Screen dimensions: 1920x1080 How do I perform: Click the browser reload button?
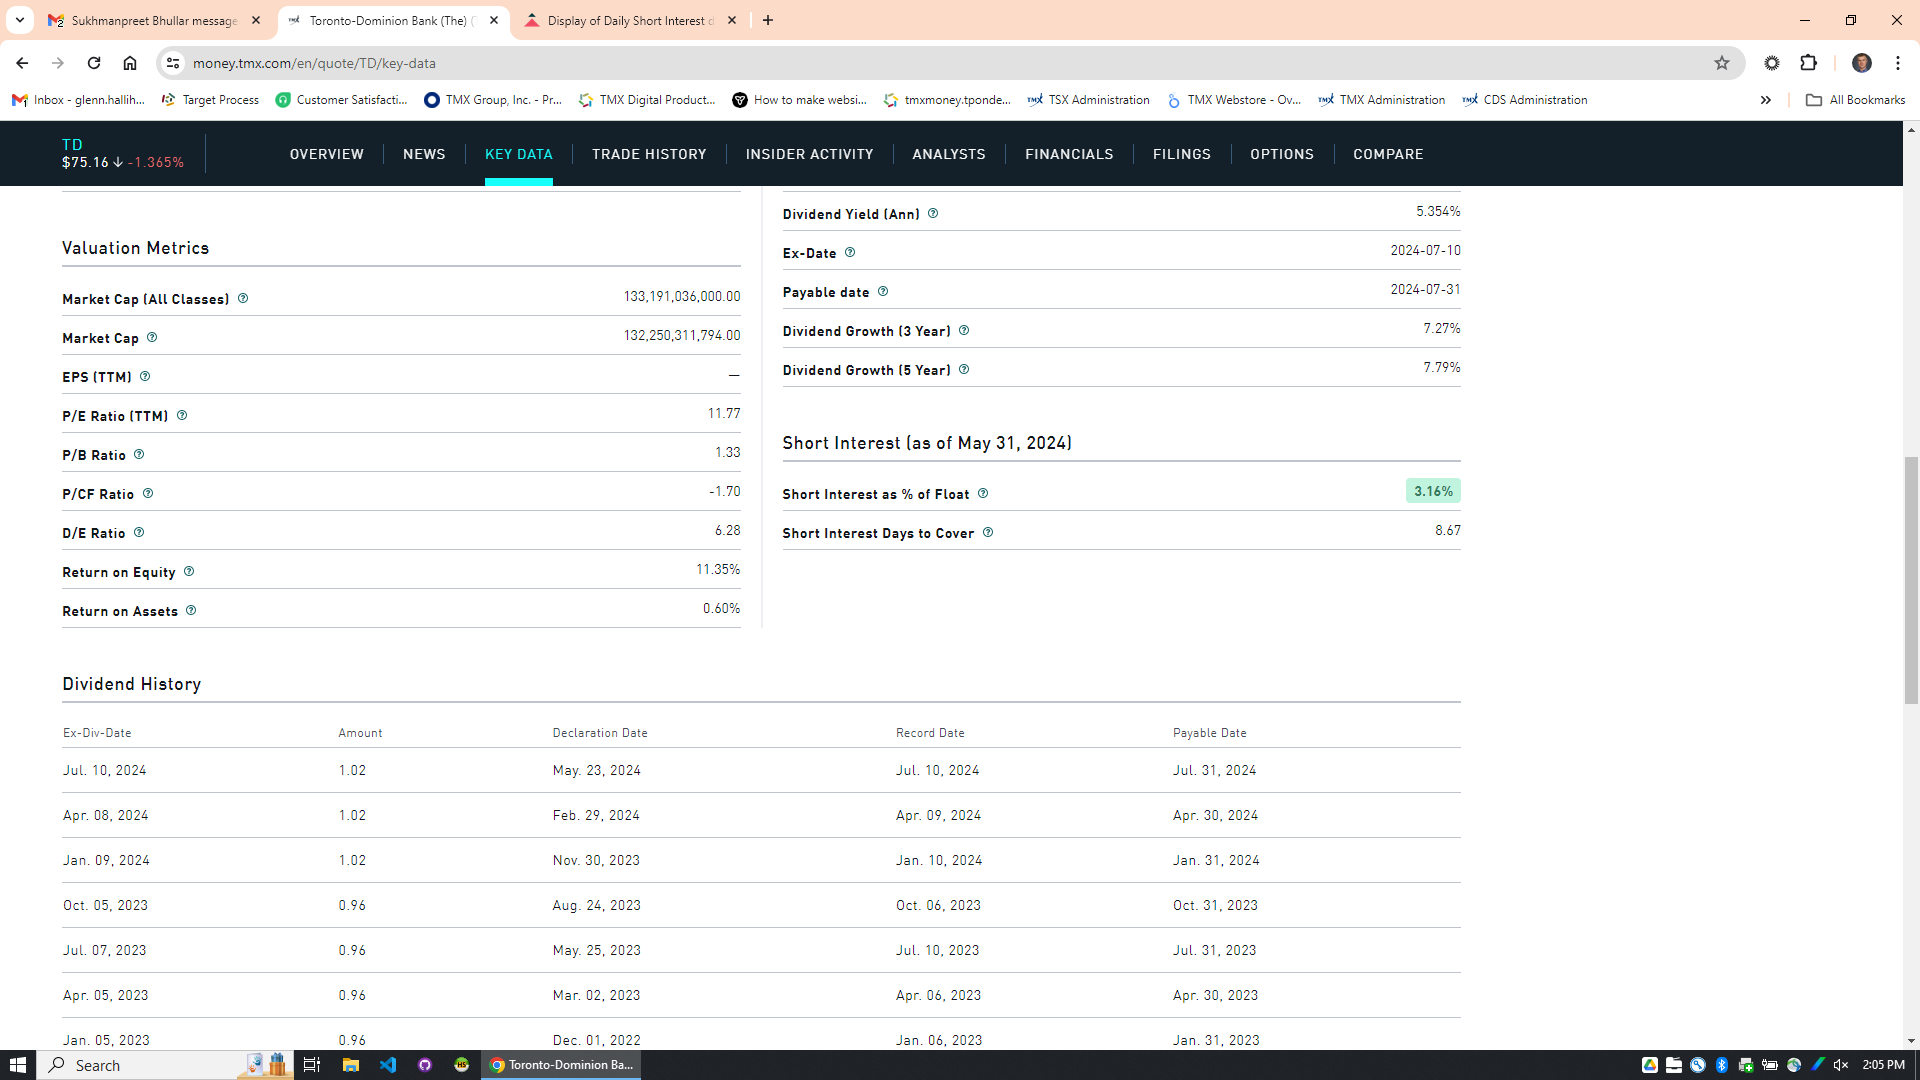pos(94,63)
